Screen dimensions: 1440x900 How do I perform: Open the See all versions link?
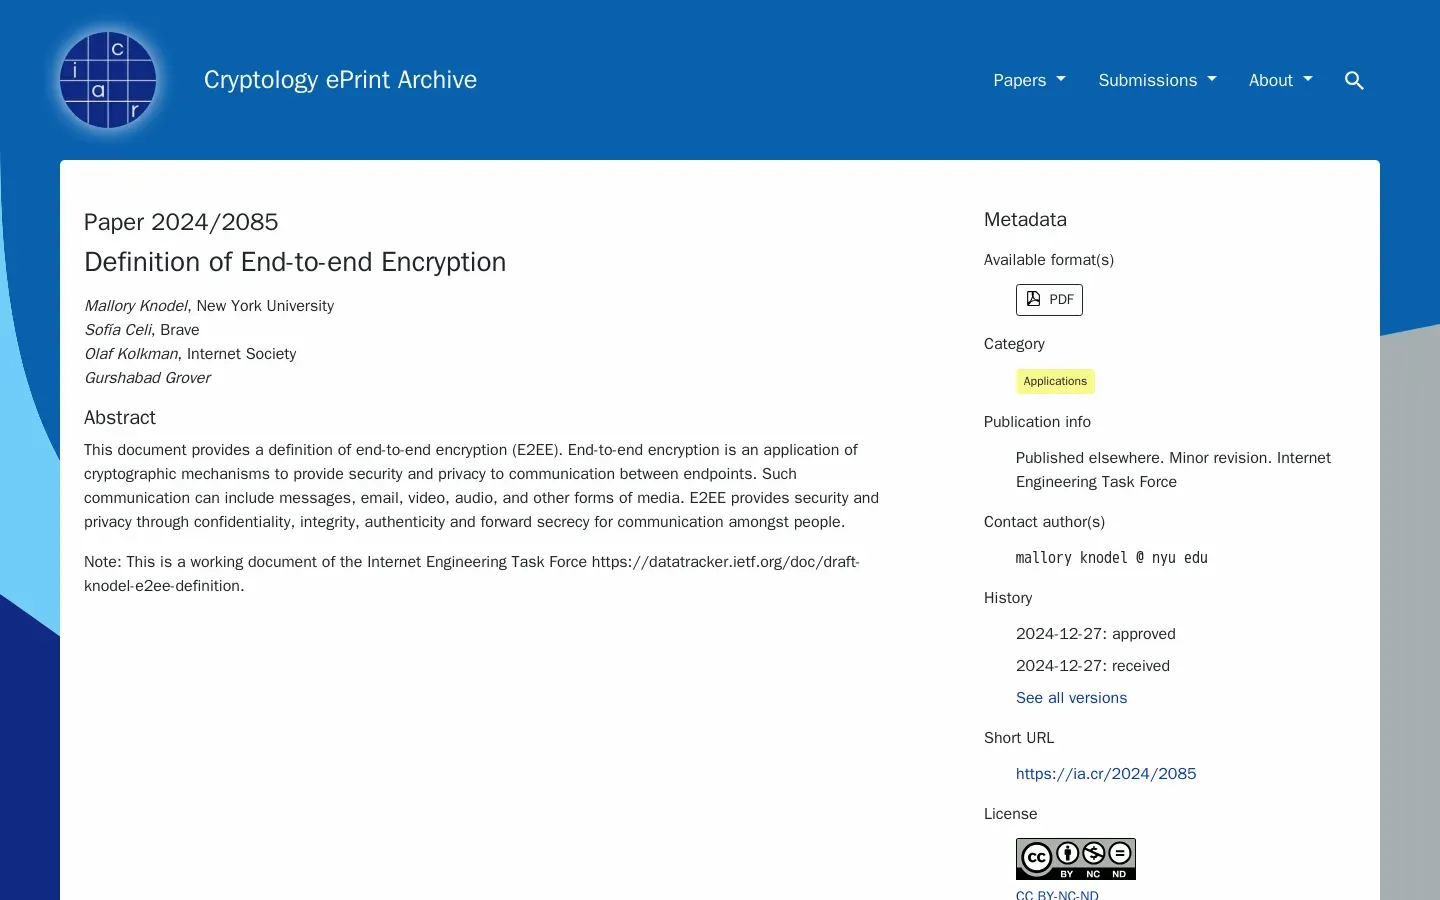click(1071, 698)
